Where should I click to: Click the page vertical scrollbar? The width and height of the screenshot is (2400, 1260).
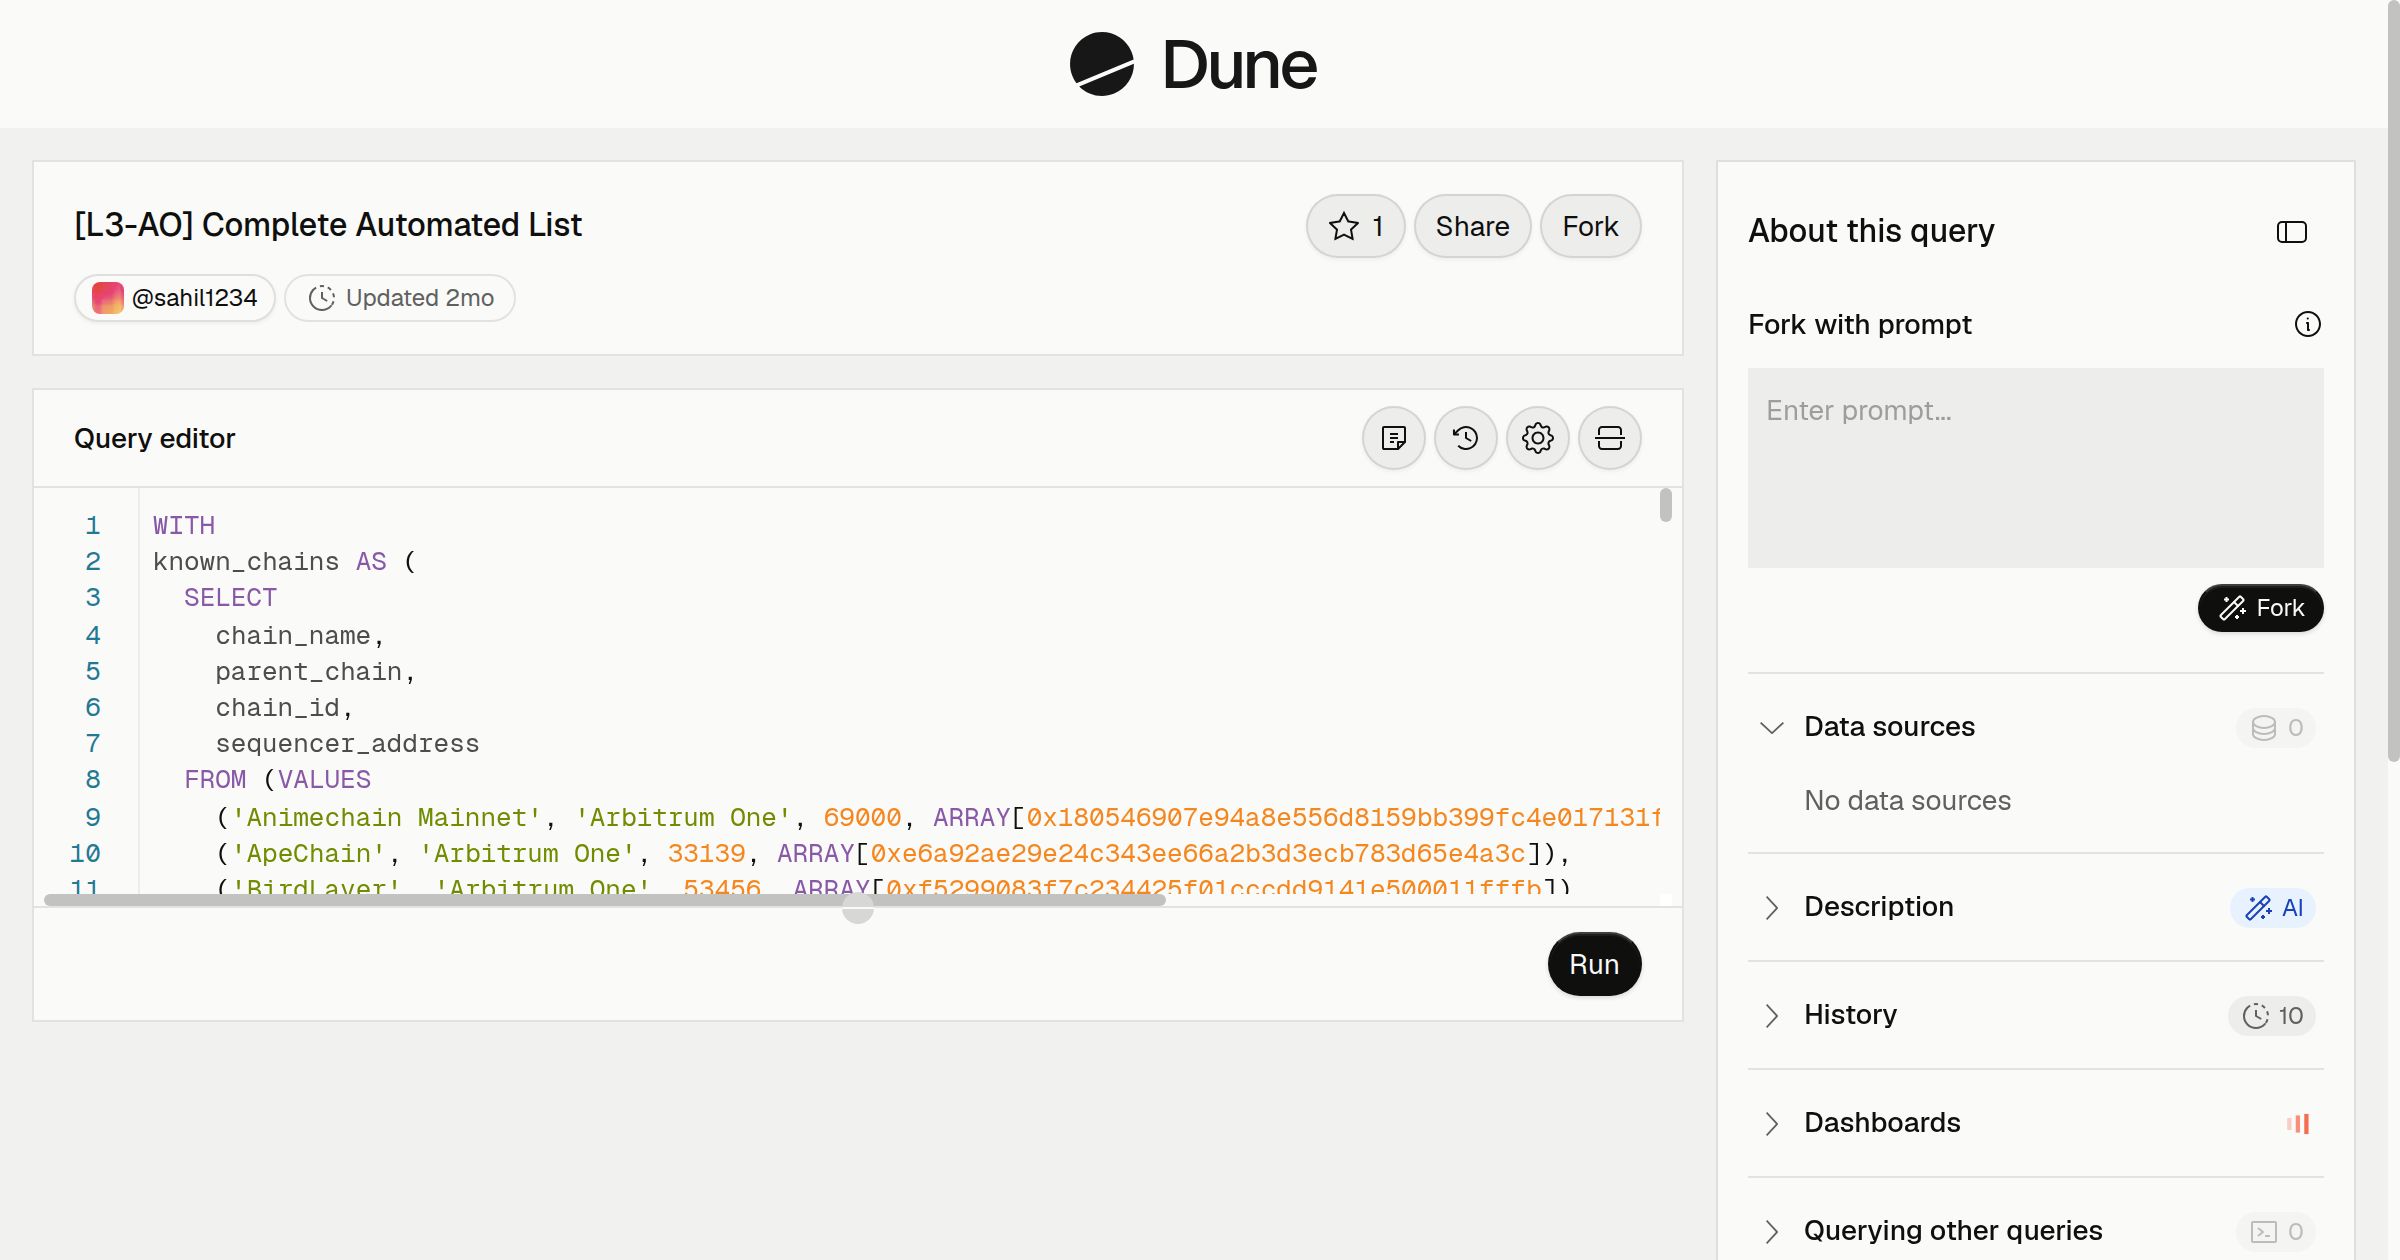pos(2393,380)
